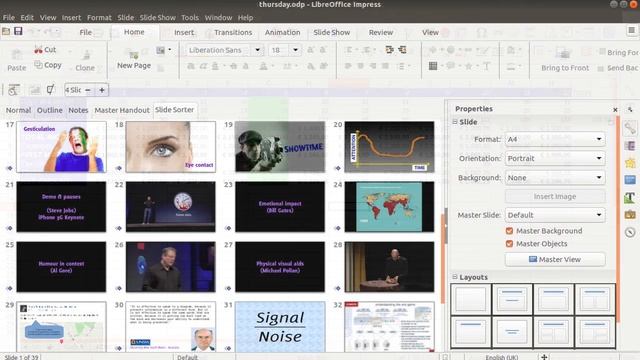Image resolution: width=640 pixels, height=360 pixels.
Task: Open the Format dropdown showing A4
Action: tap(555, 139)
